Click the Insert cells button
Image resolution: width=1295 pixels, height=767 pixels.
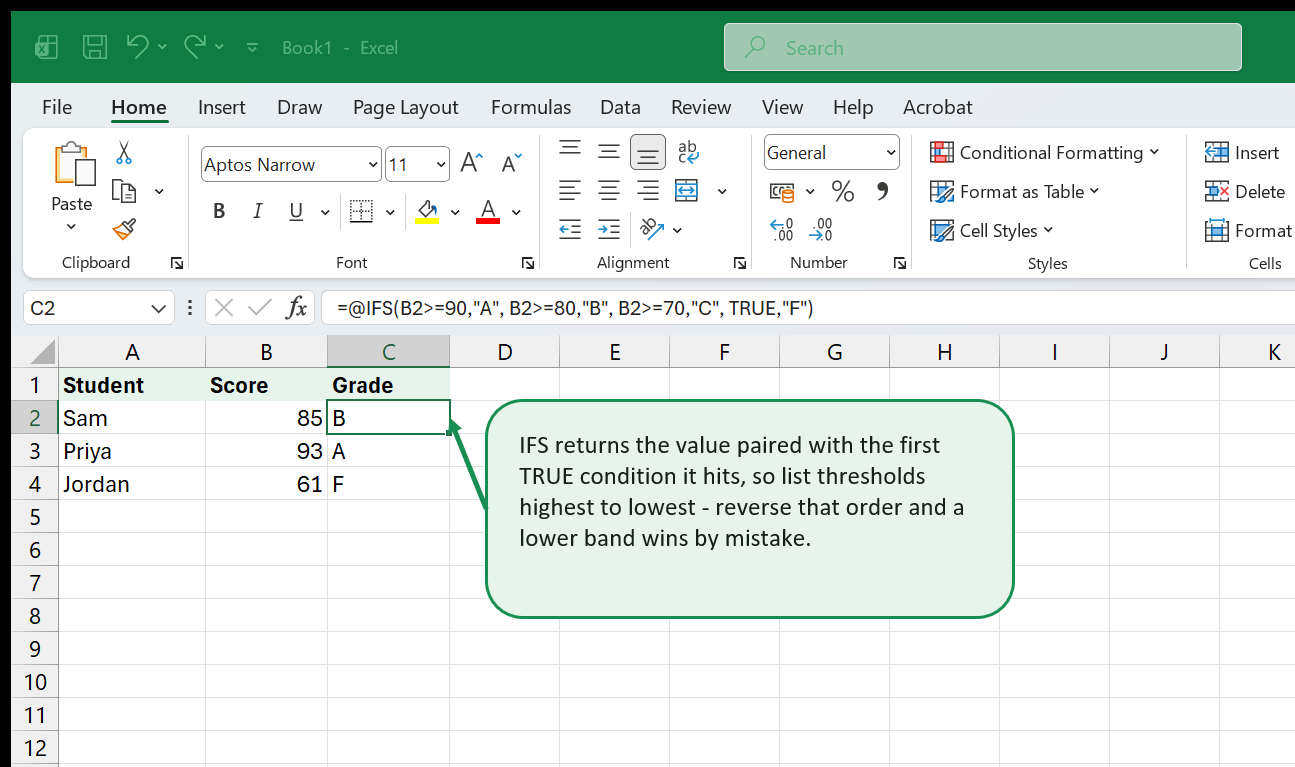[x=1243, y=152]
